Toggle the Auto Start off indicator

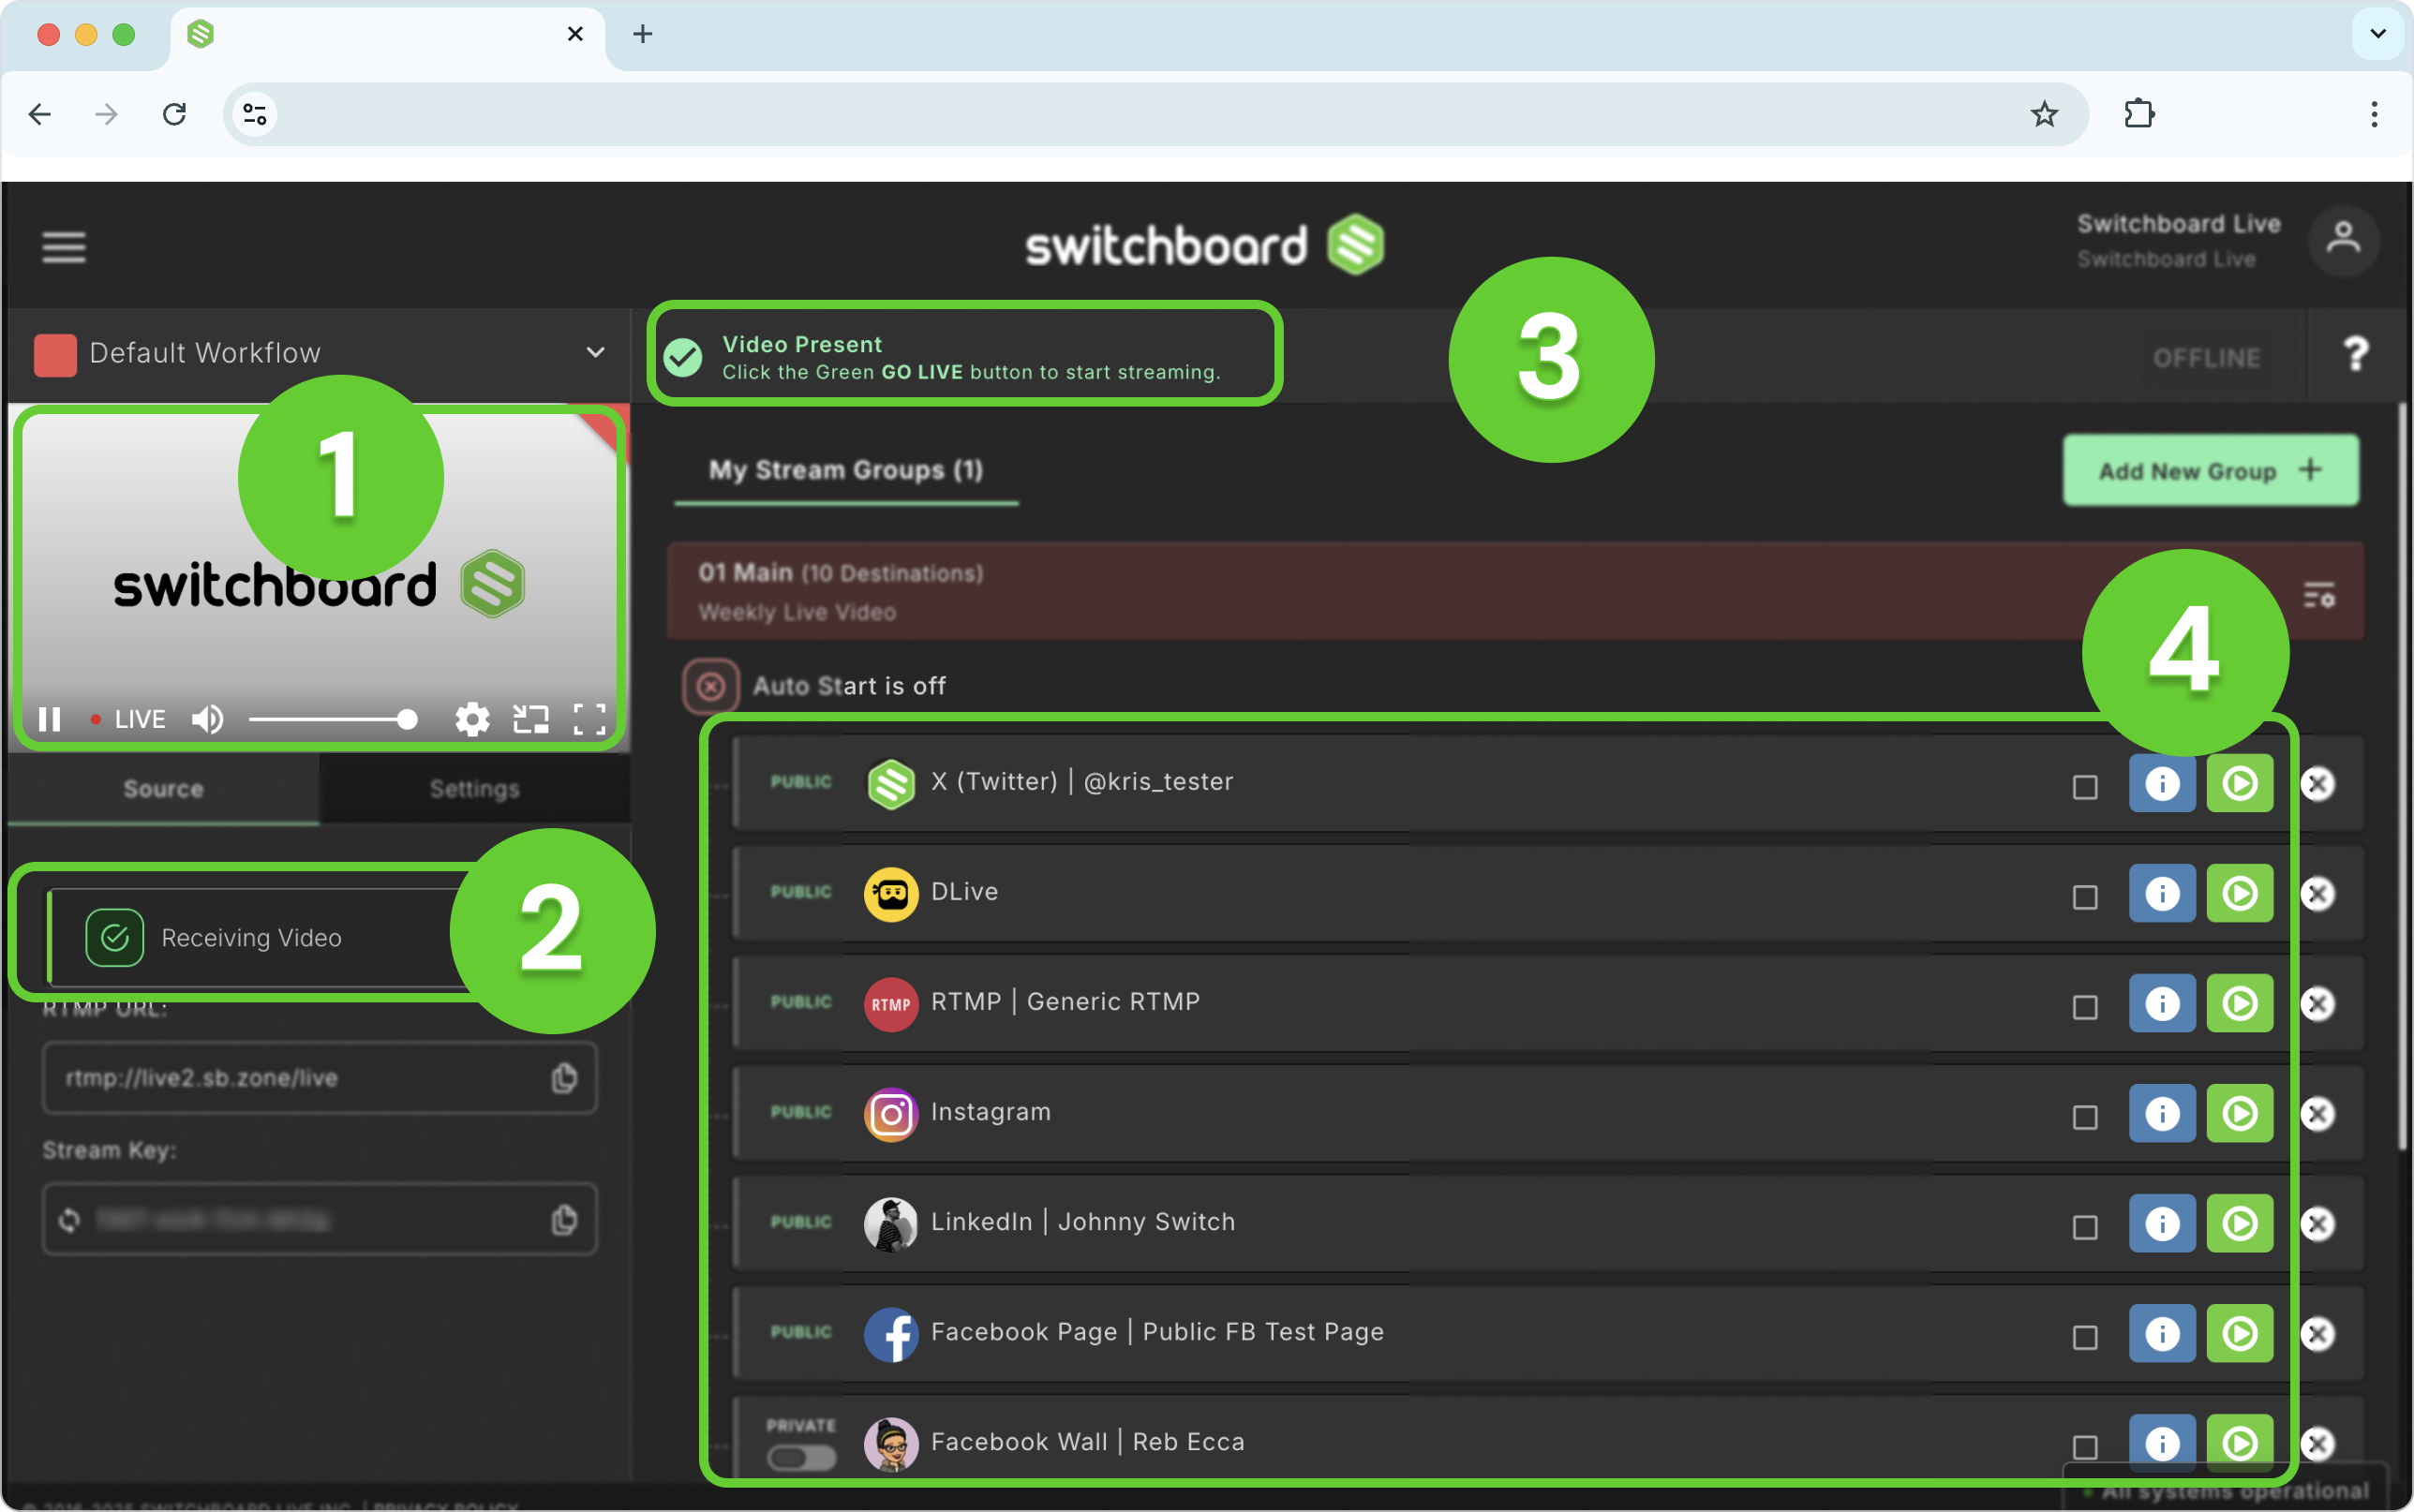click(x=711, y=686)
